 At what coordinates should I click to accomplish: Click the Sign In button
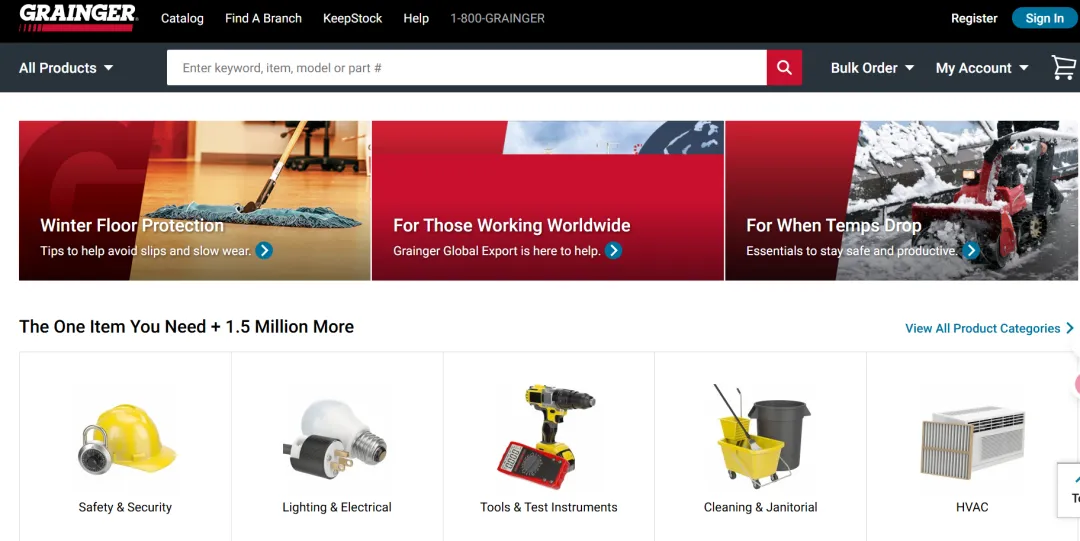tap(1044, 19)
